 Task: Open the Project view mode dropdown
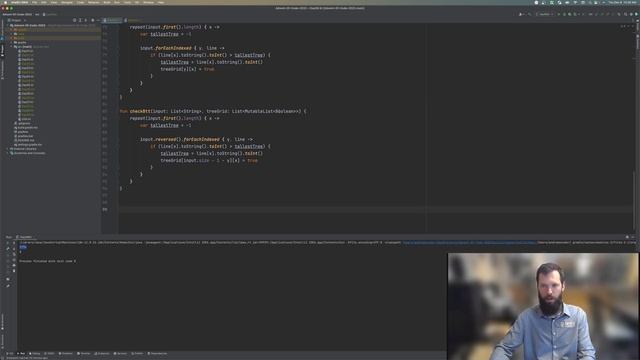click(17, 20)
